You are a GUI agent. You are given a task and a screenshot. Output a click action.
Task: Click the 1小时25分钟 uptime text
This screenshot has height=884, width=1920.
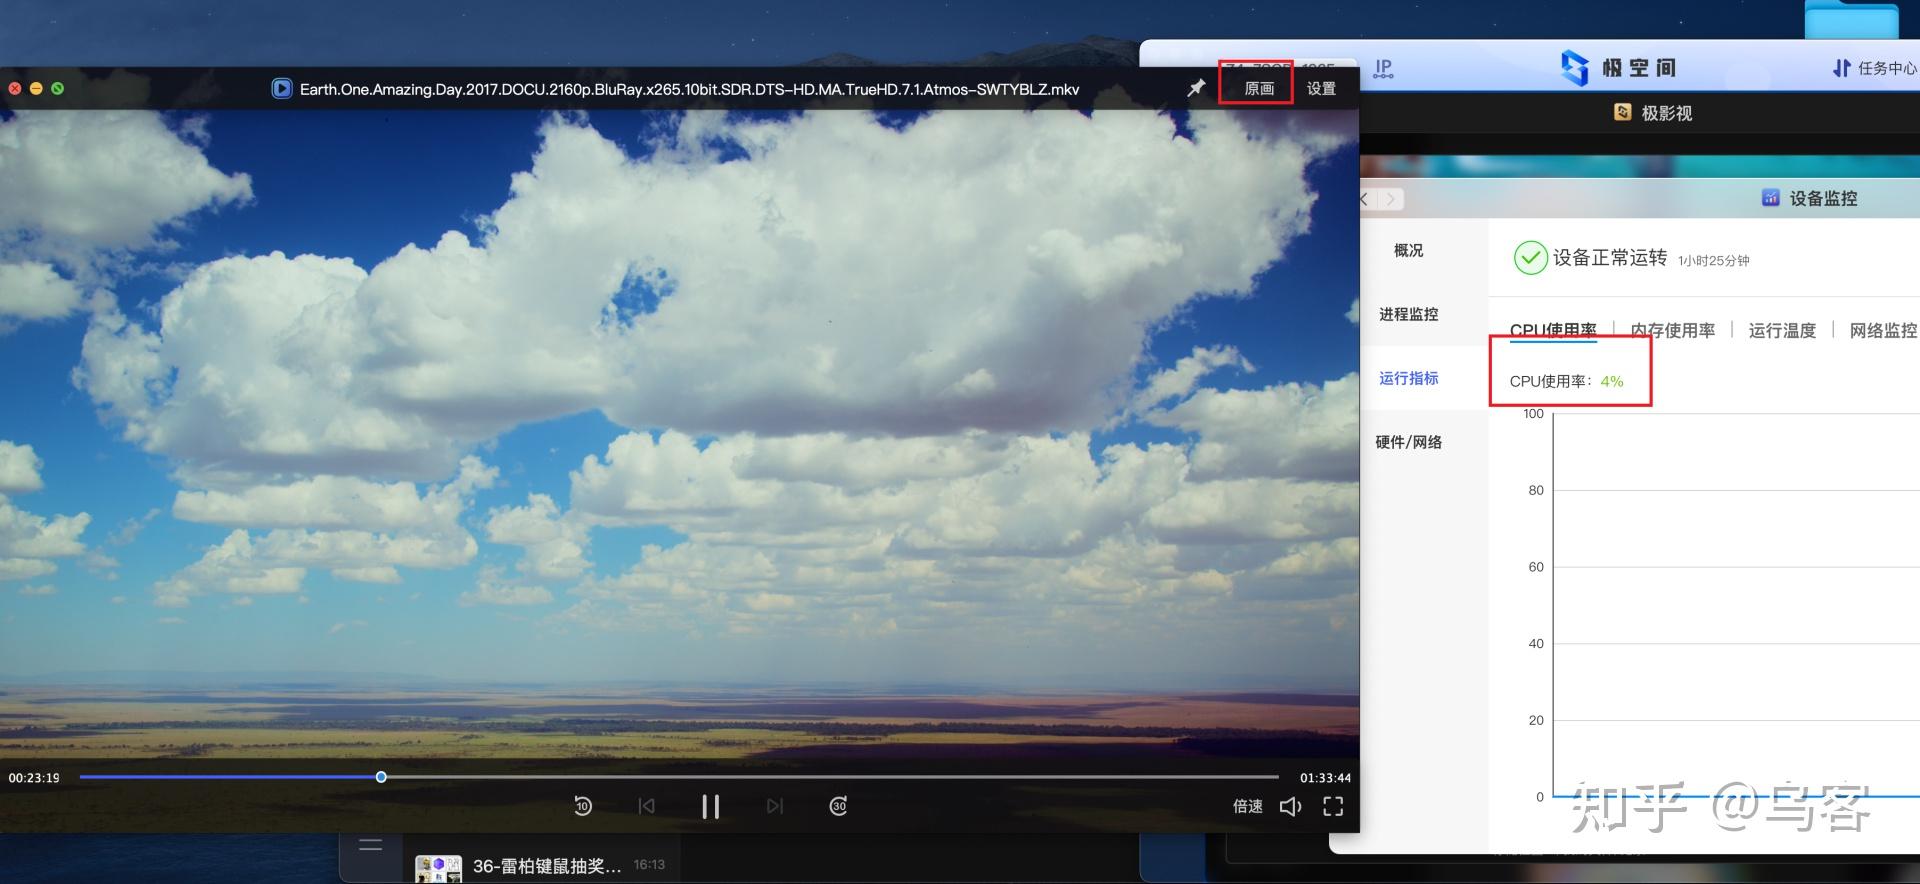click(1714, 261)
